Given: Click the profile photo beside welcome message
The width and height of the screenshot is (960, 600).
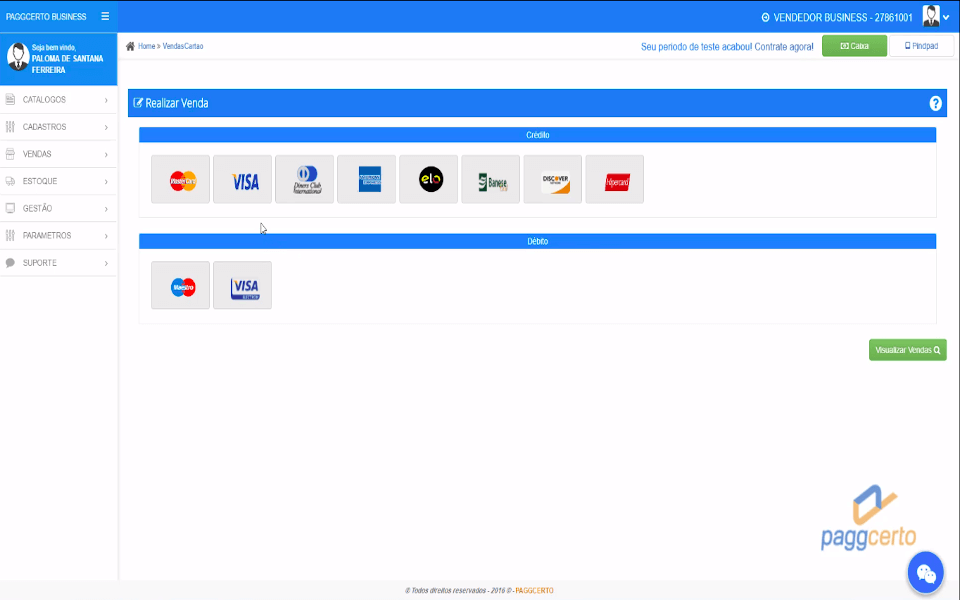Looking at the screenshot, I should tap(18, 58).
